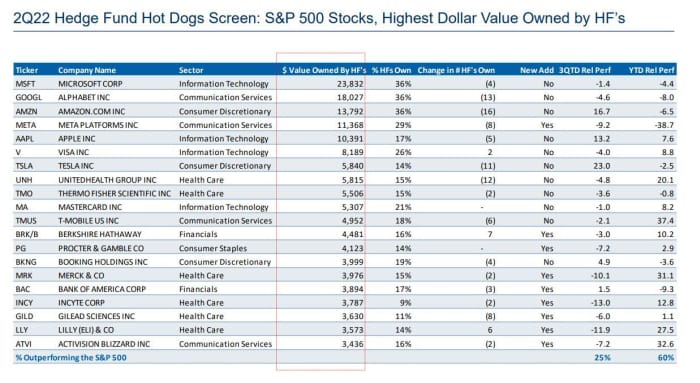Click the Sector column header
This screenshot has height=383, width=700.
pyautogui.click(x=191, y=70)
